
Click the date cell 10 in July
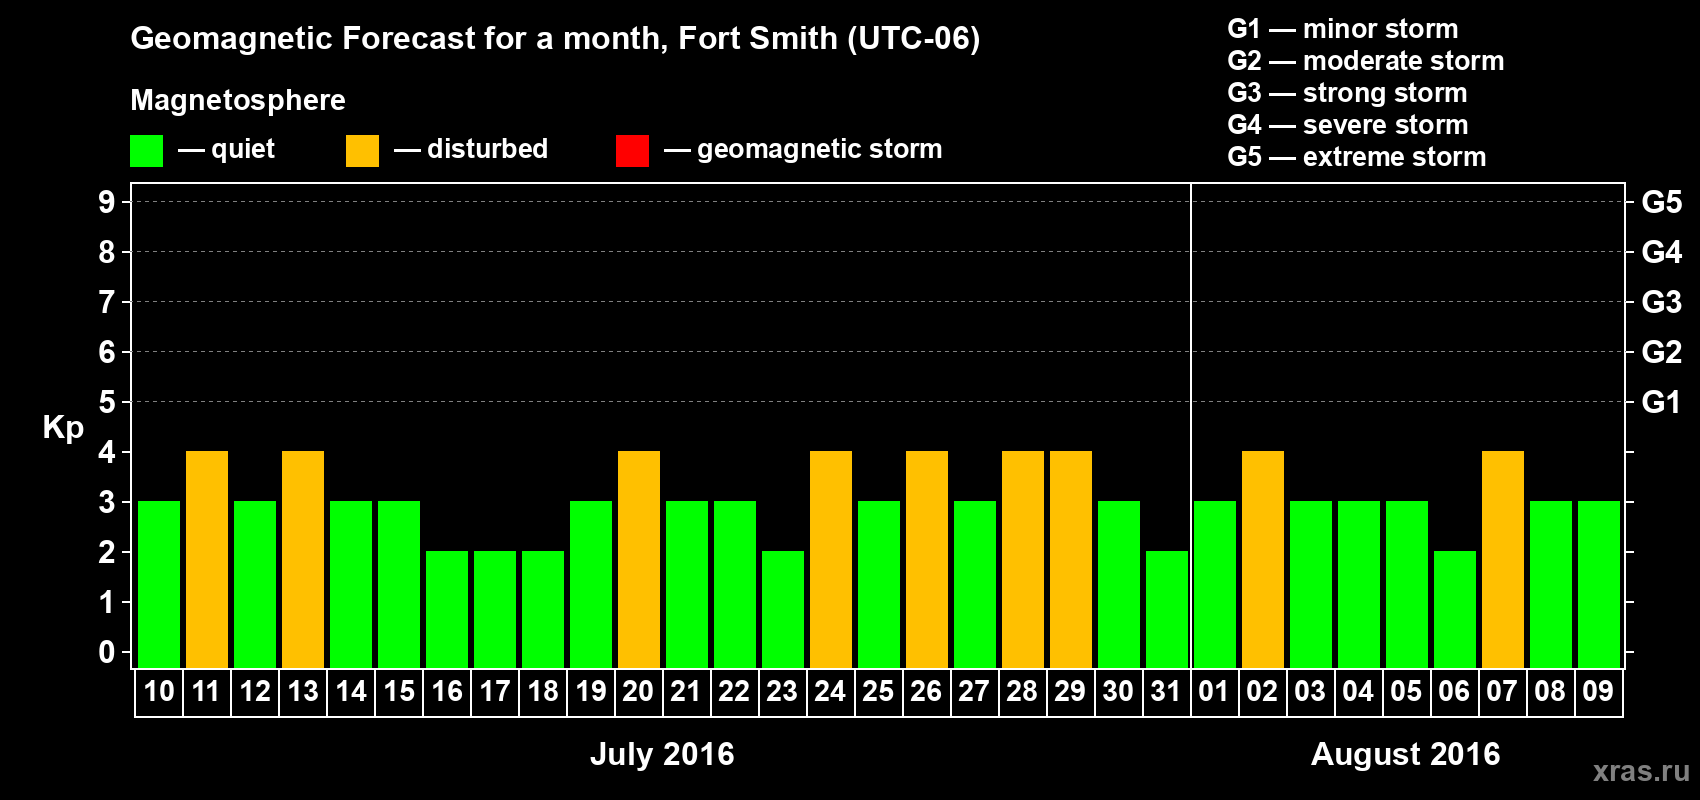coord(159,692)
